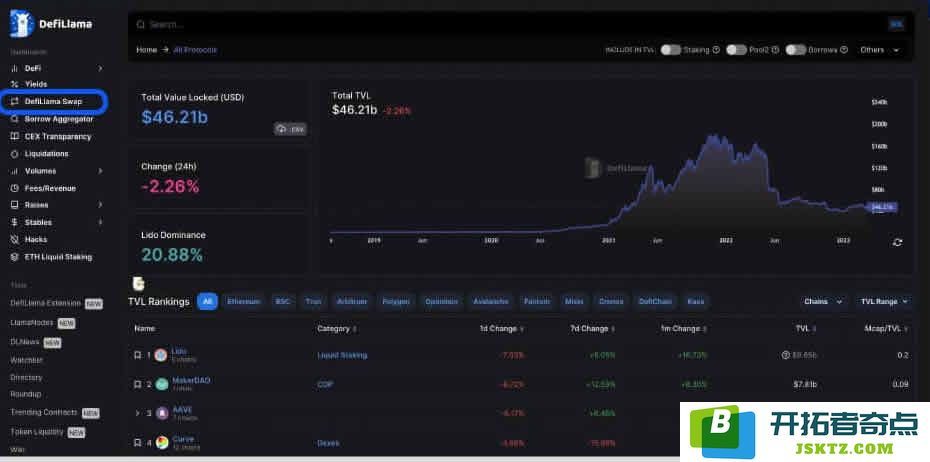Open the Hacks shield-off icon

tap(15, 240)
